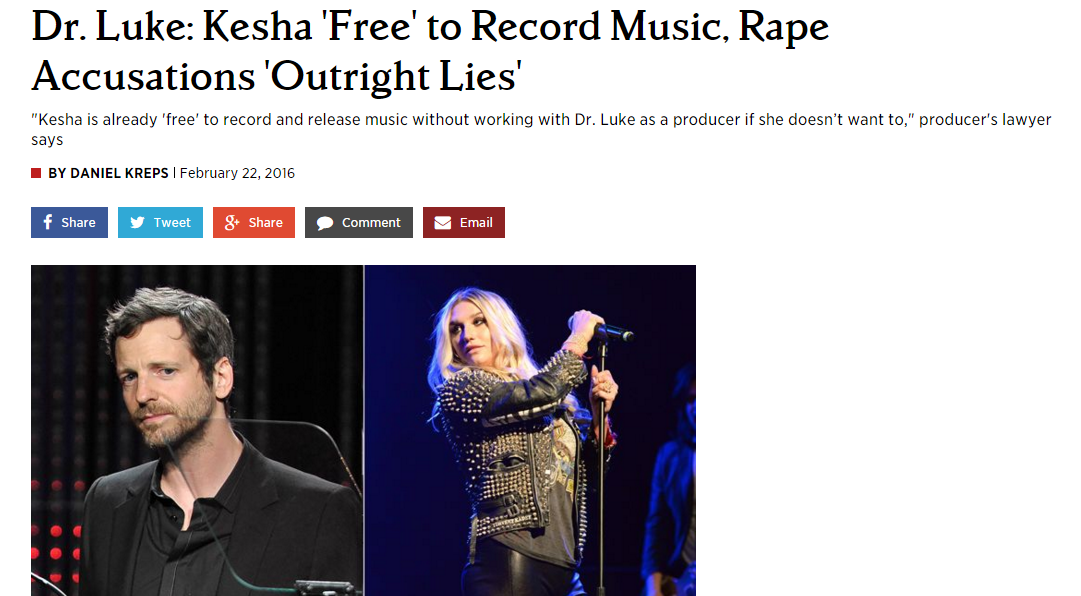Click the red square beside the byline
The height and width of the screenshot is (596, 1081).
pos(36,173)
